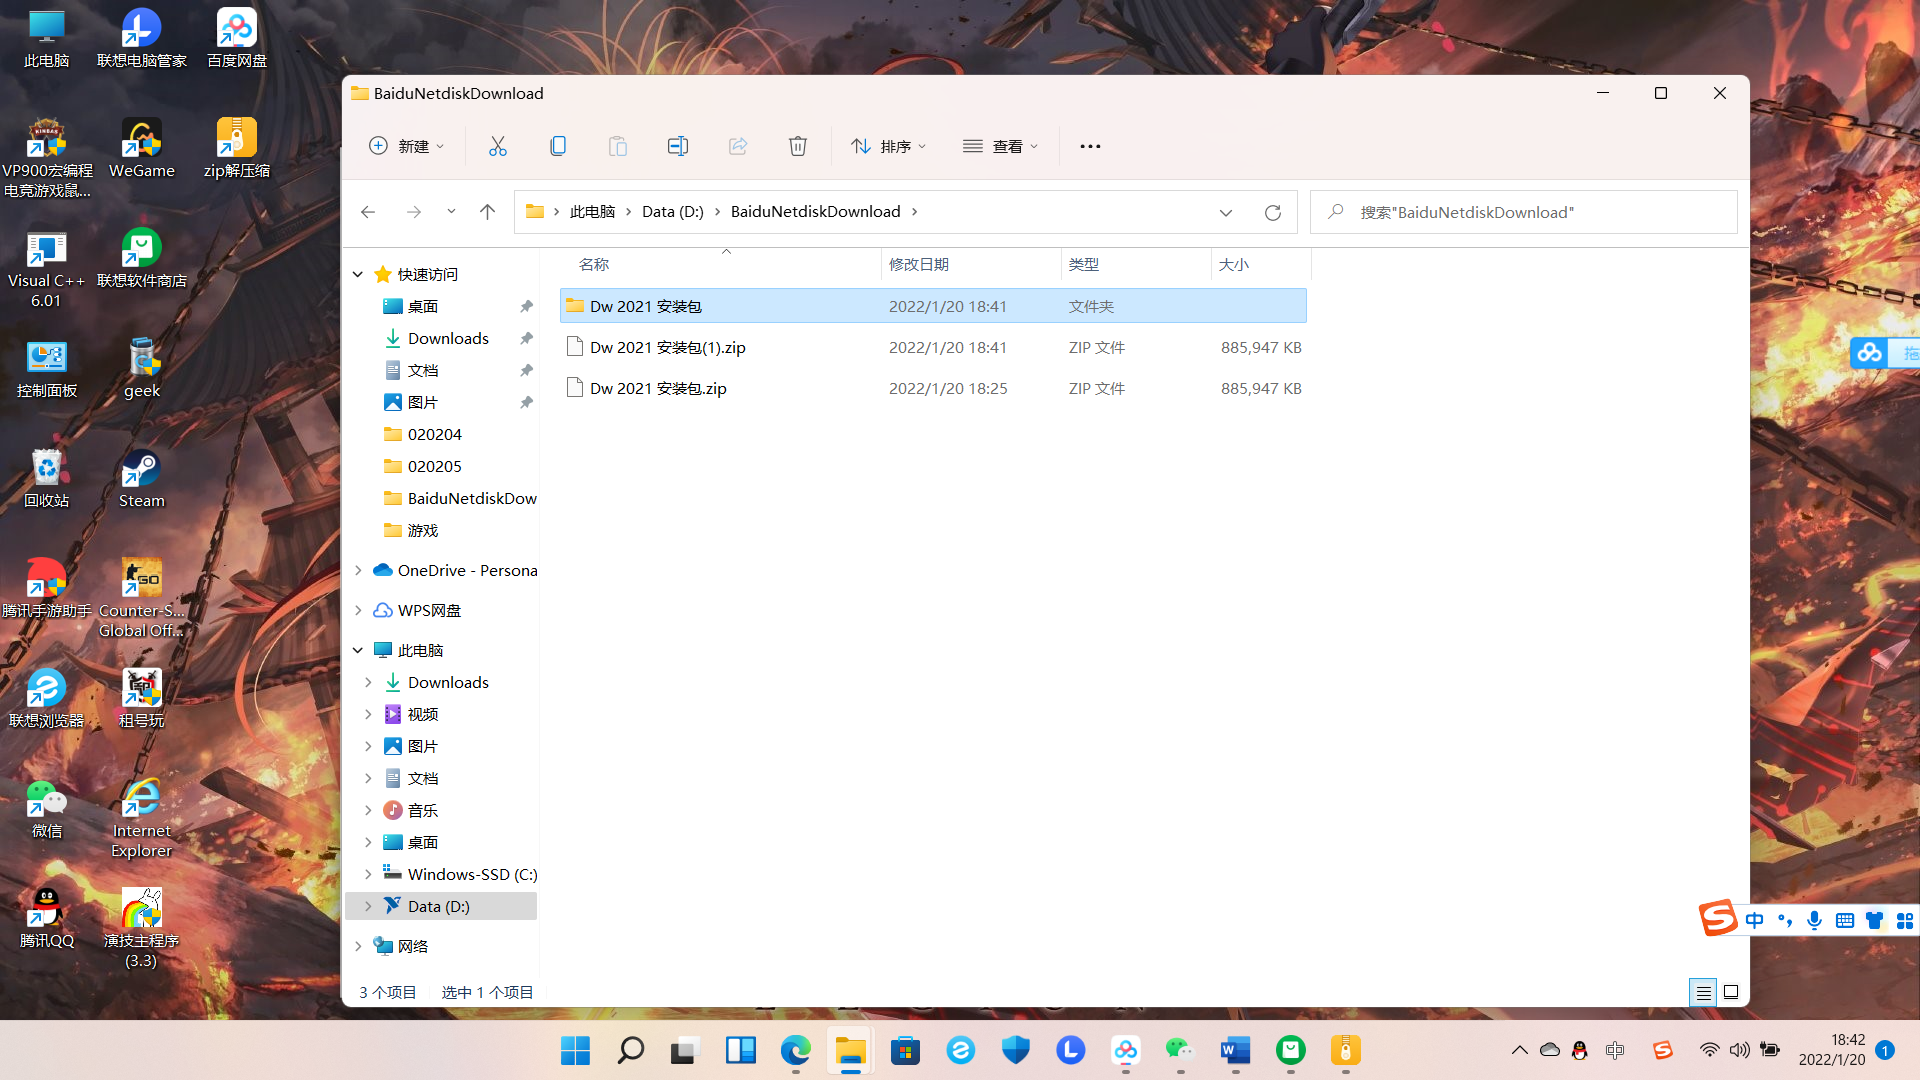Collapse the 快速访问 section in sidebar

pos(357,274)
